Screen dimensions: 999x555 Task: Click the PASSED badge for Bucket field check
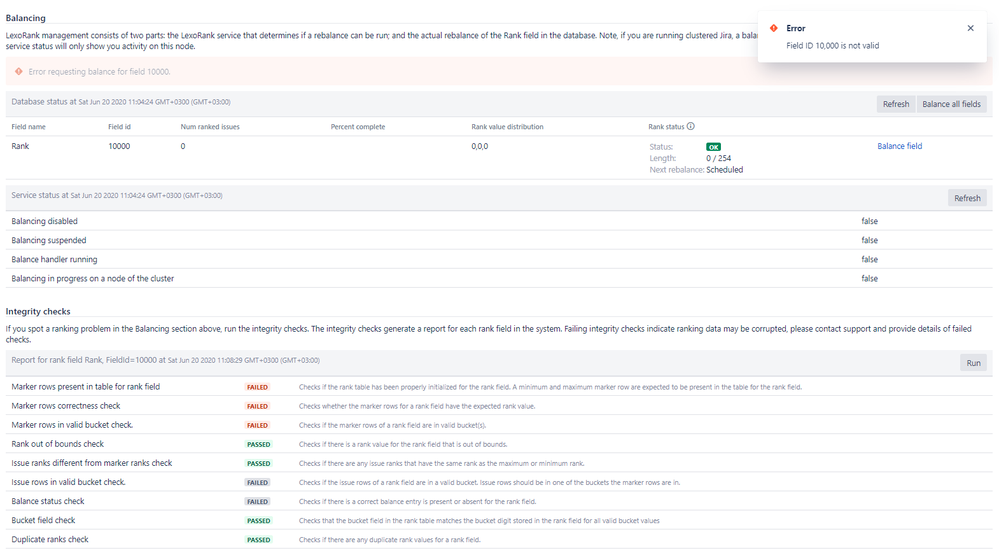pos(259,521)
